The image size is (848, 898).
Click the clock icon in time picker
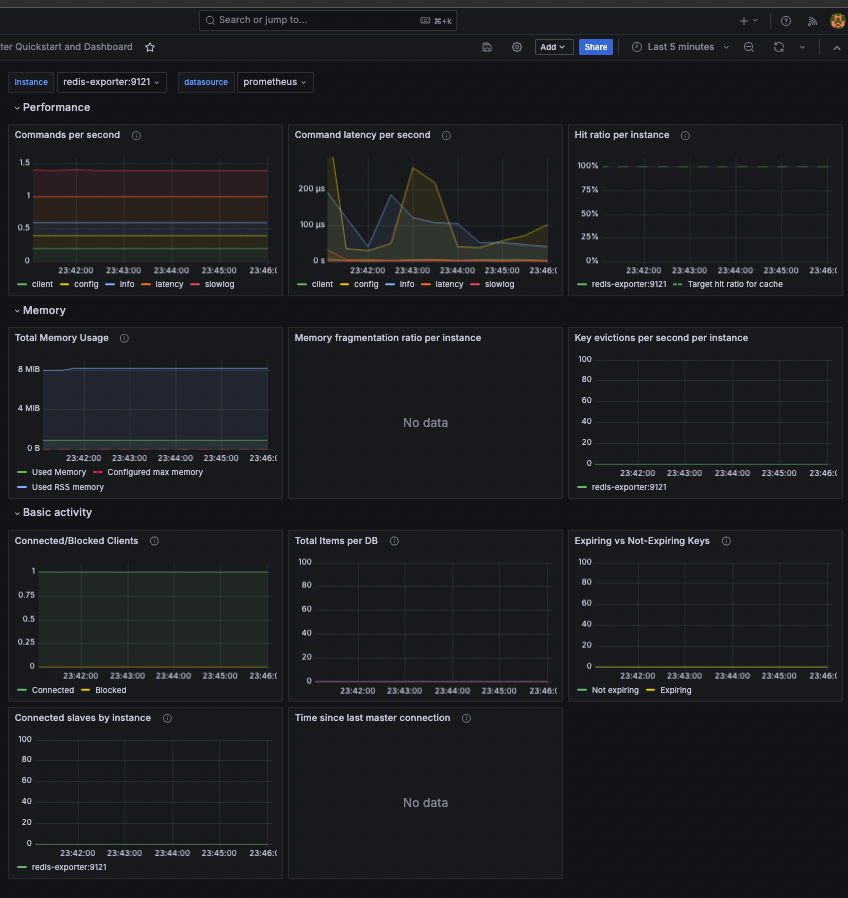coord(637,48)
